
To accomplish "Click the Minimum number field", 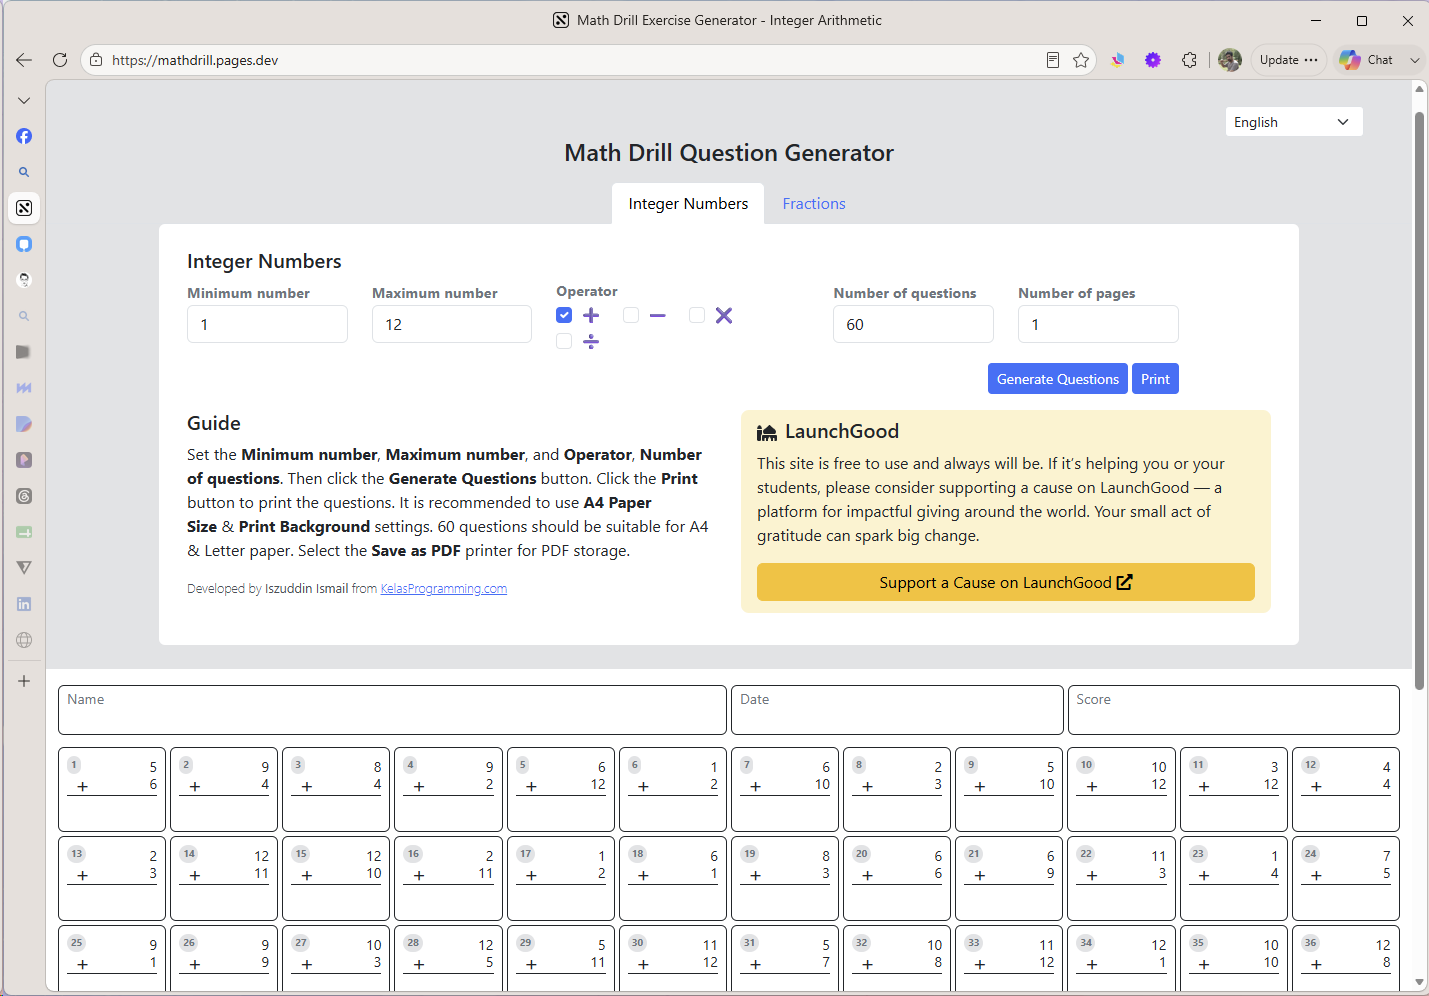I will (267, 324).
